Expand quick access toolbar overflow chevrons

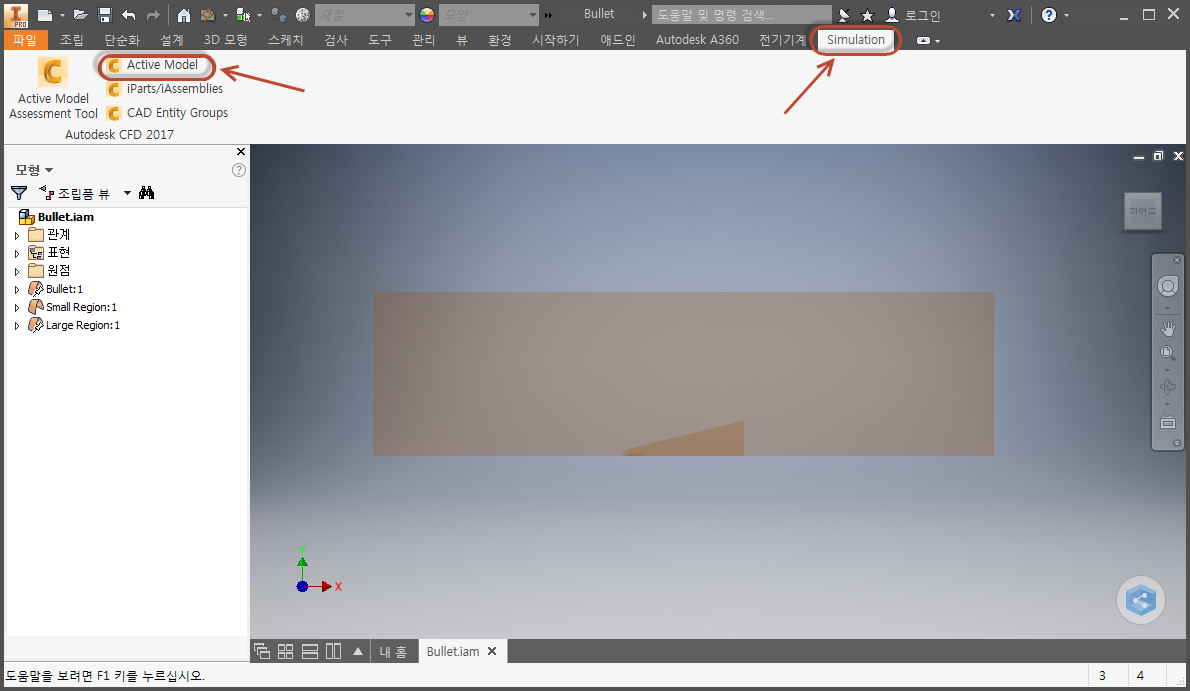click(548, 15)
